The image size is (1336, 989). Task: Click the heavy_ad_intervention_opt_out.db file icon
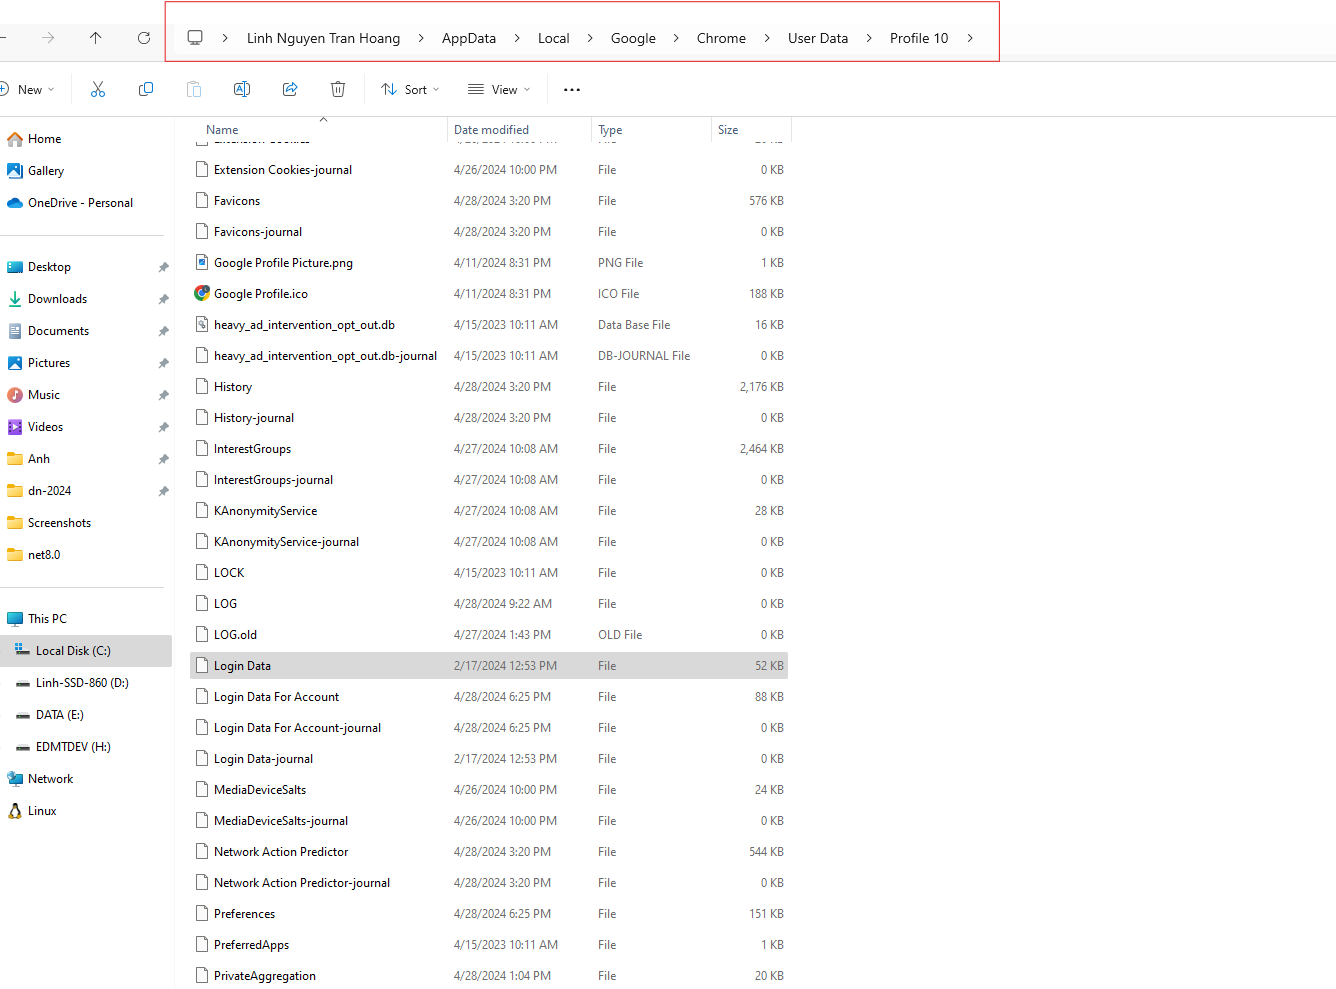(x=202, y=325)
